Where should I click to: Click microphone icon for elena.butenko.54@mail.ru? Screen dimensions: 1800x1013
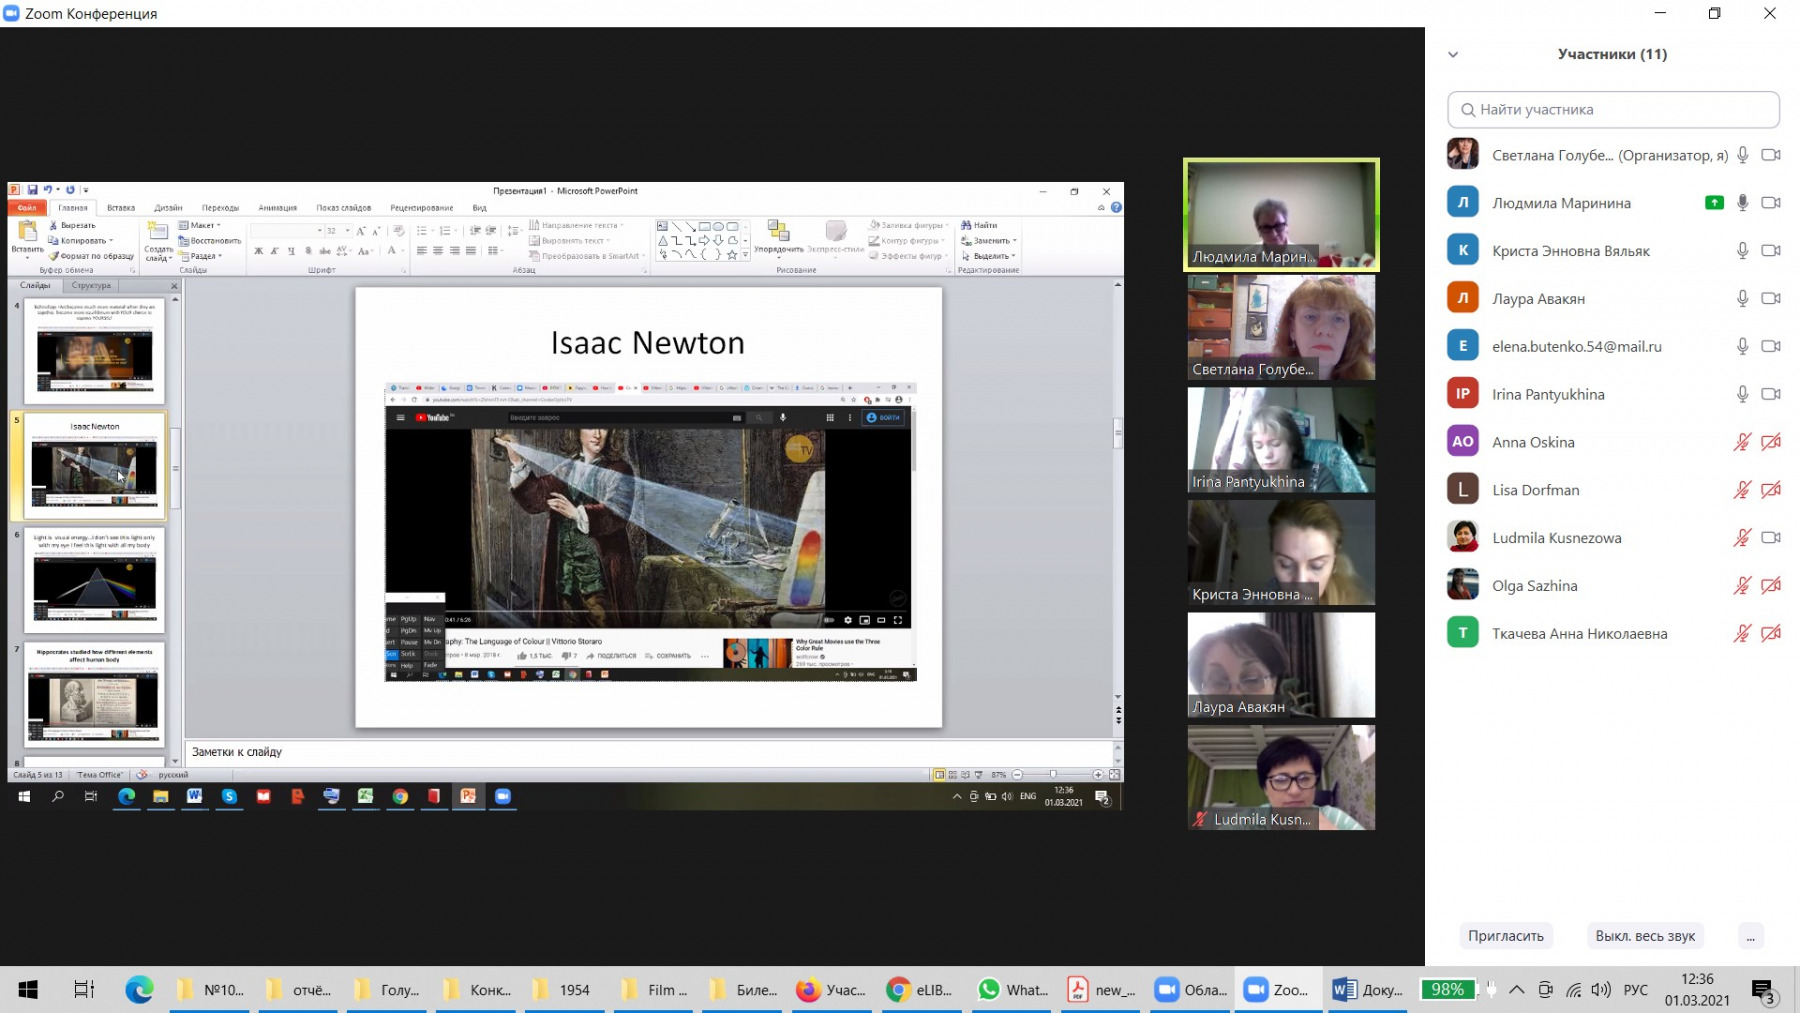coord(1742,346)
